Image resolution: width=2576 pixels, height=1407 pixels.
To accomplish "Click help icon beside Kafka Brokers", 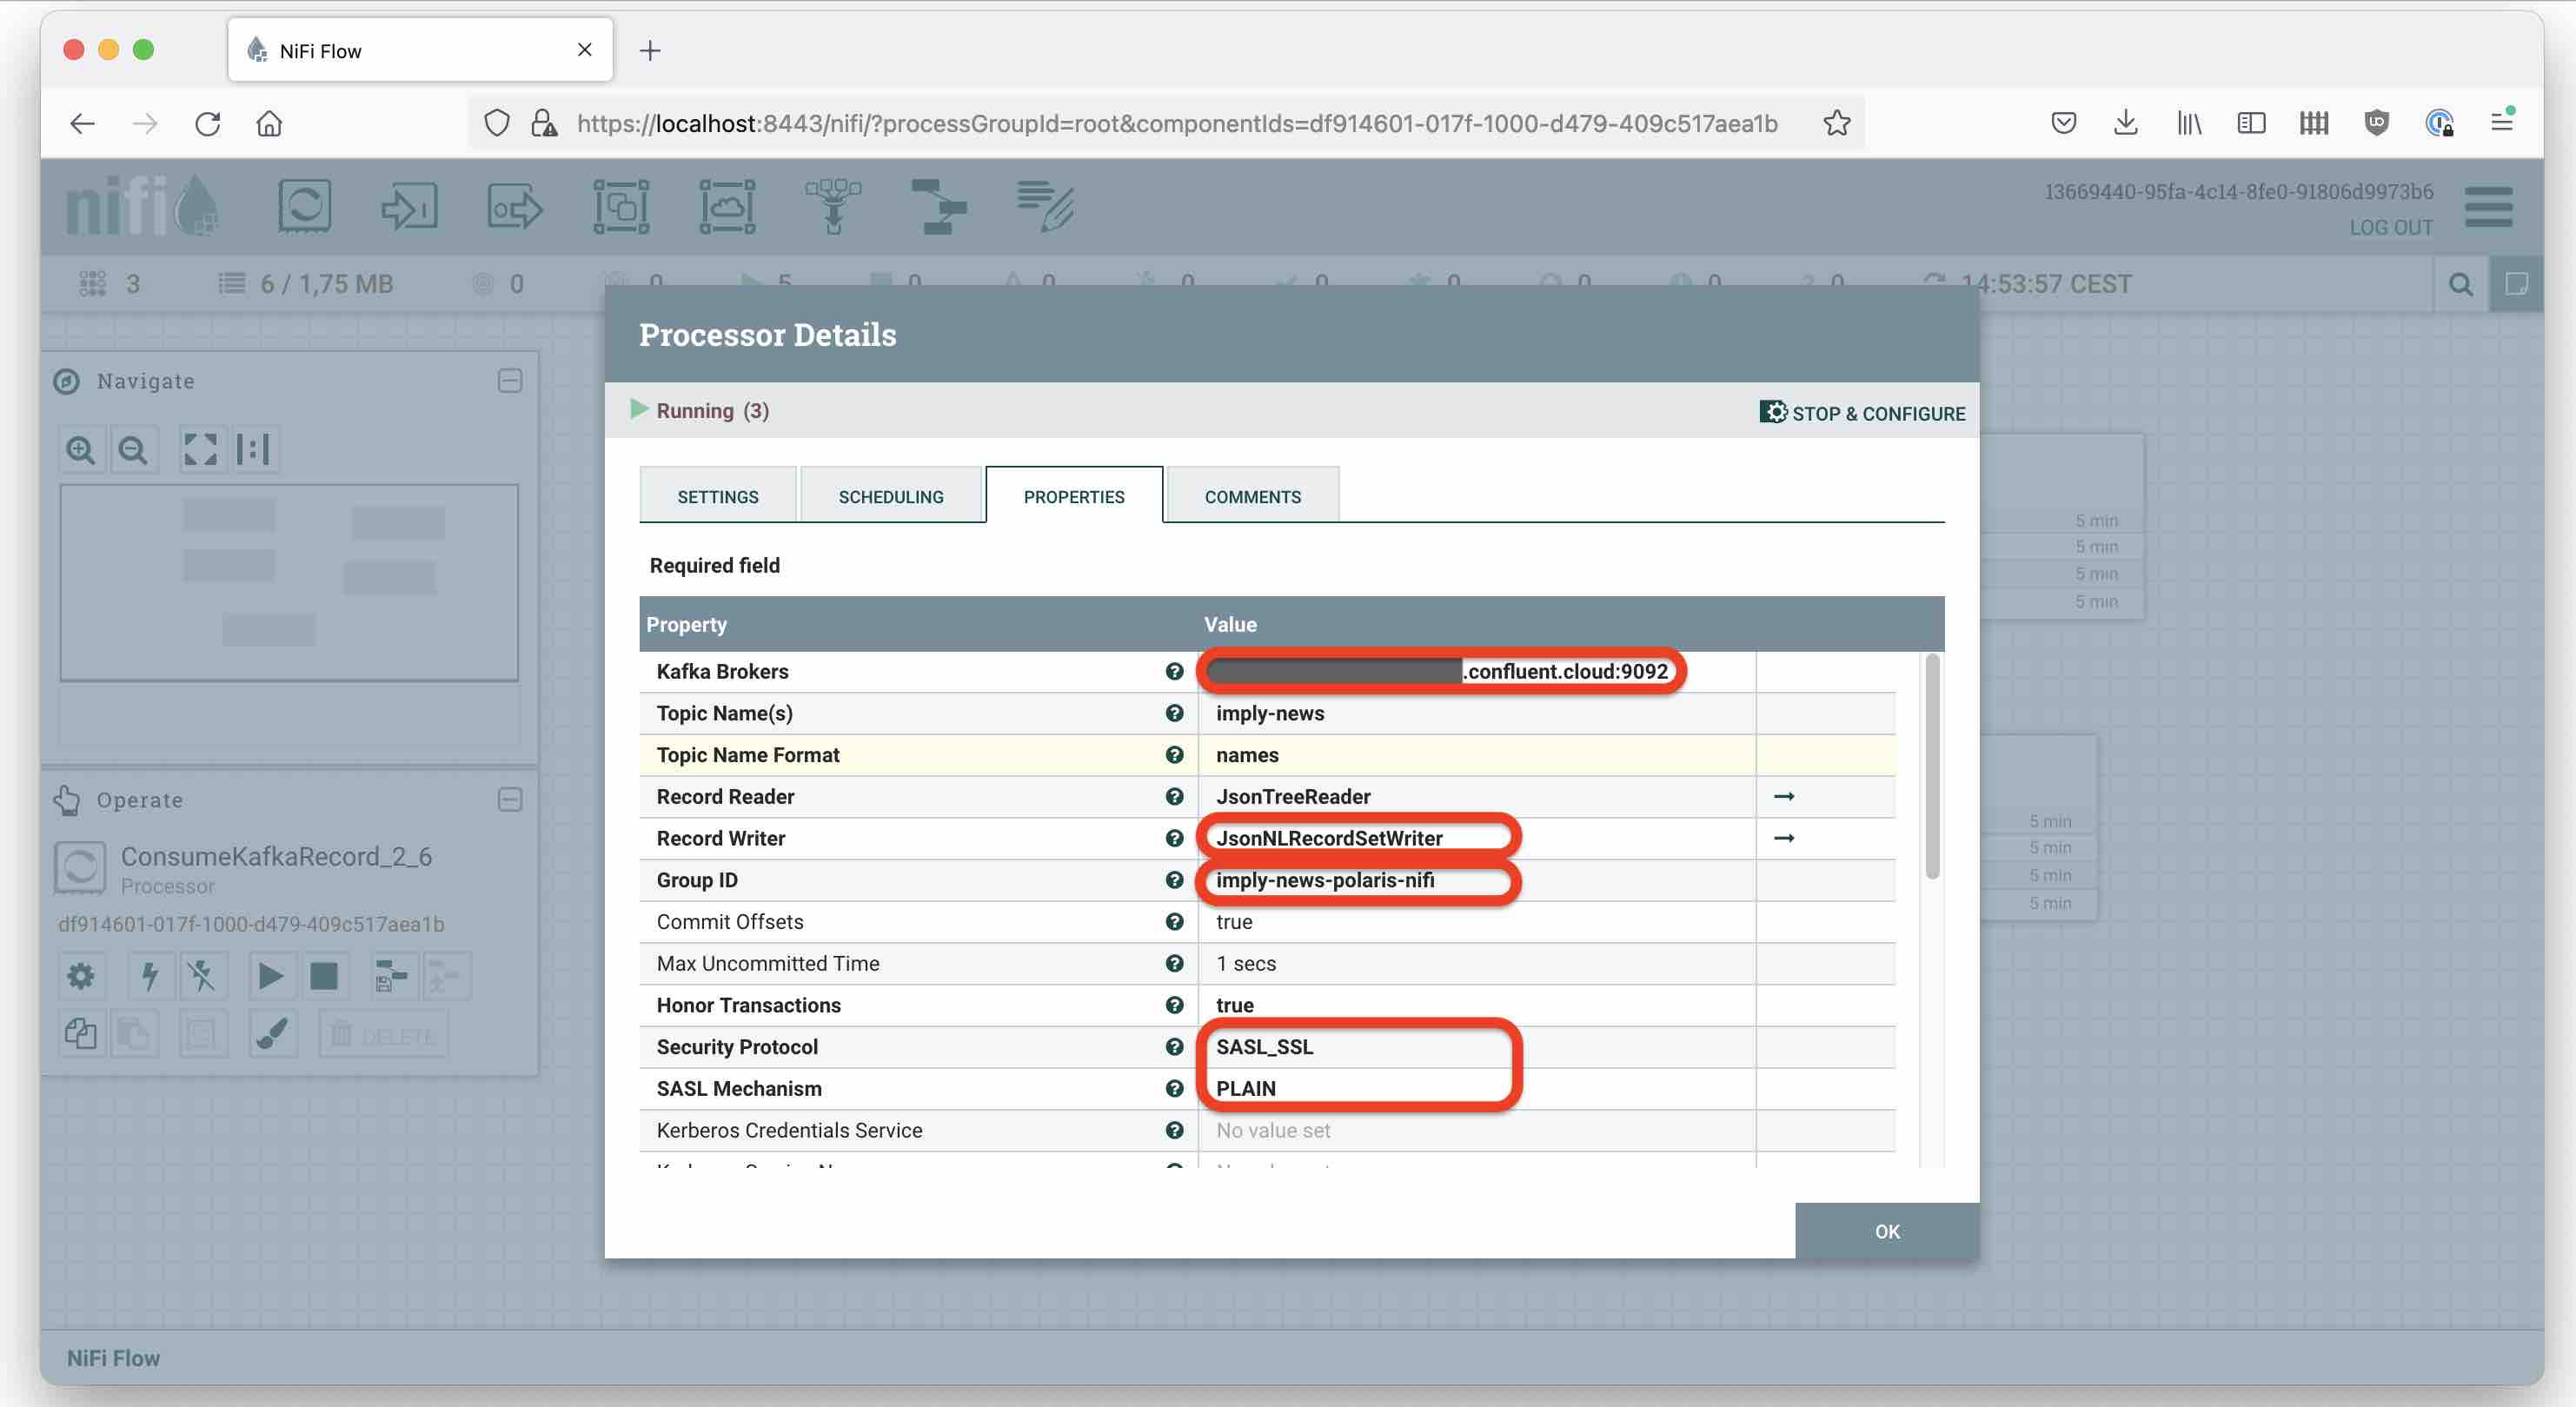I will (1174, 671).
